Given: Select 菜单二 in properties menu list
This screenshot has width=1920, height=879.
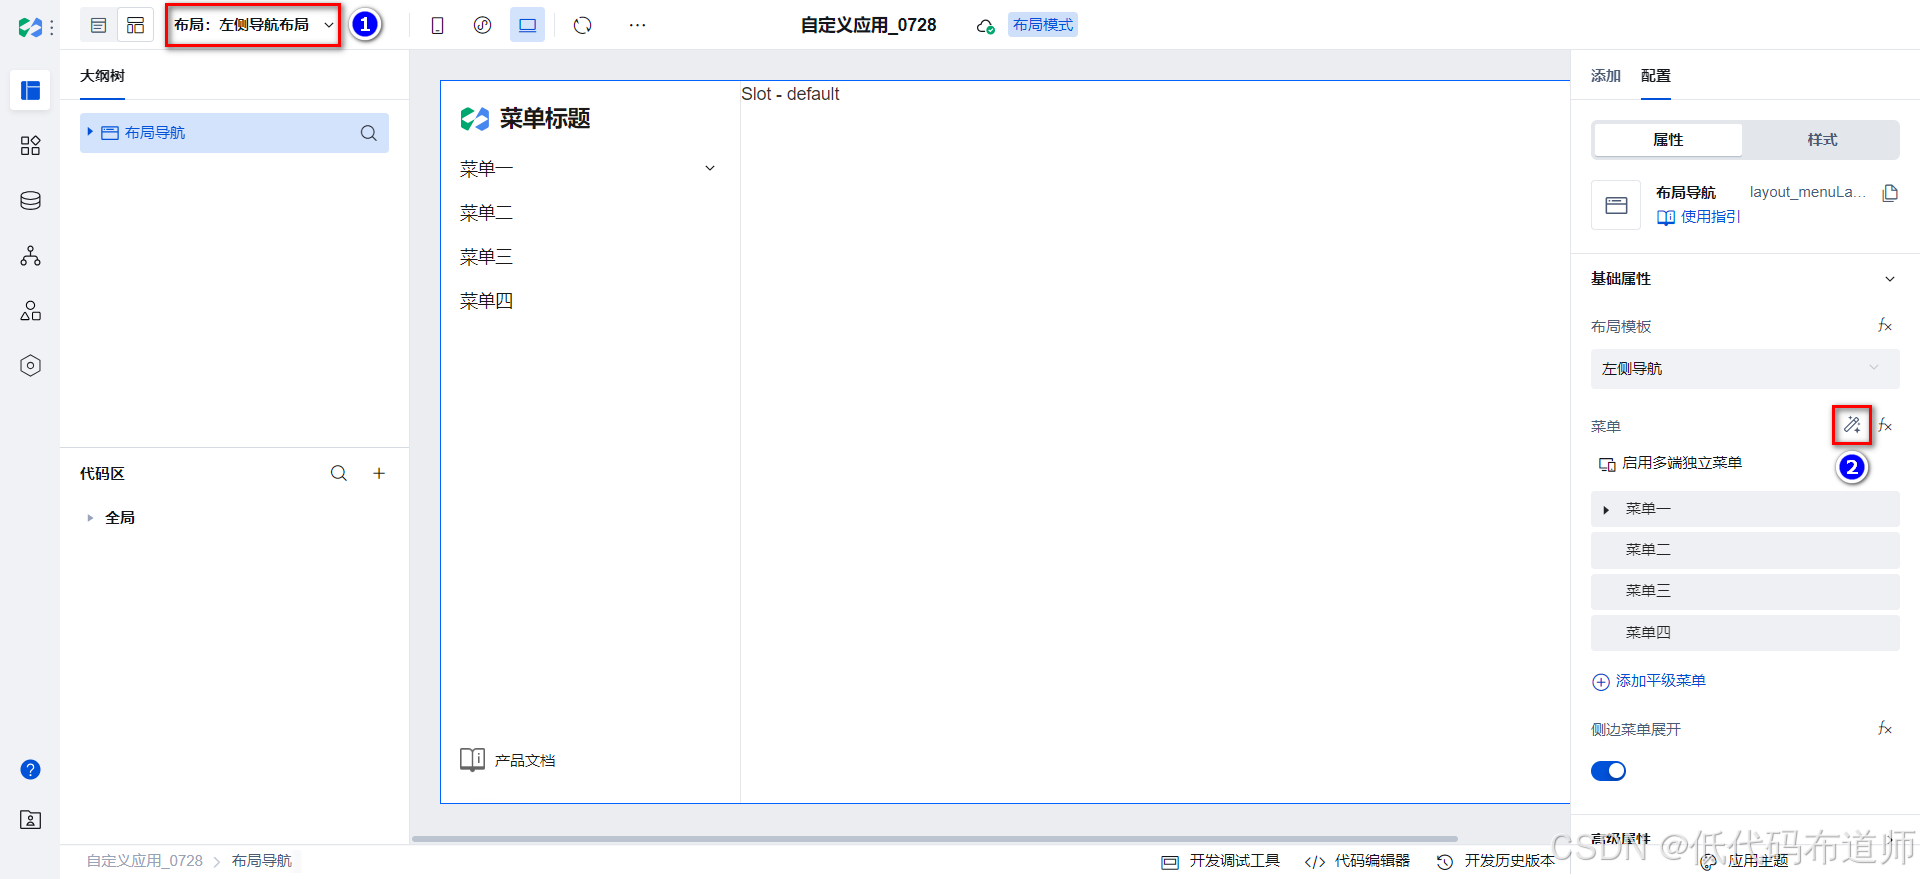Looking at the screenshot, I should [1745, 550].
